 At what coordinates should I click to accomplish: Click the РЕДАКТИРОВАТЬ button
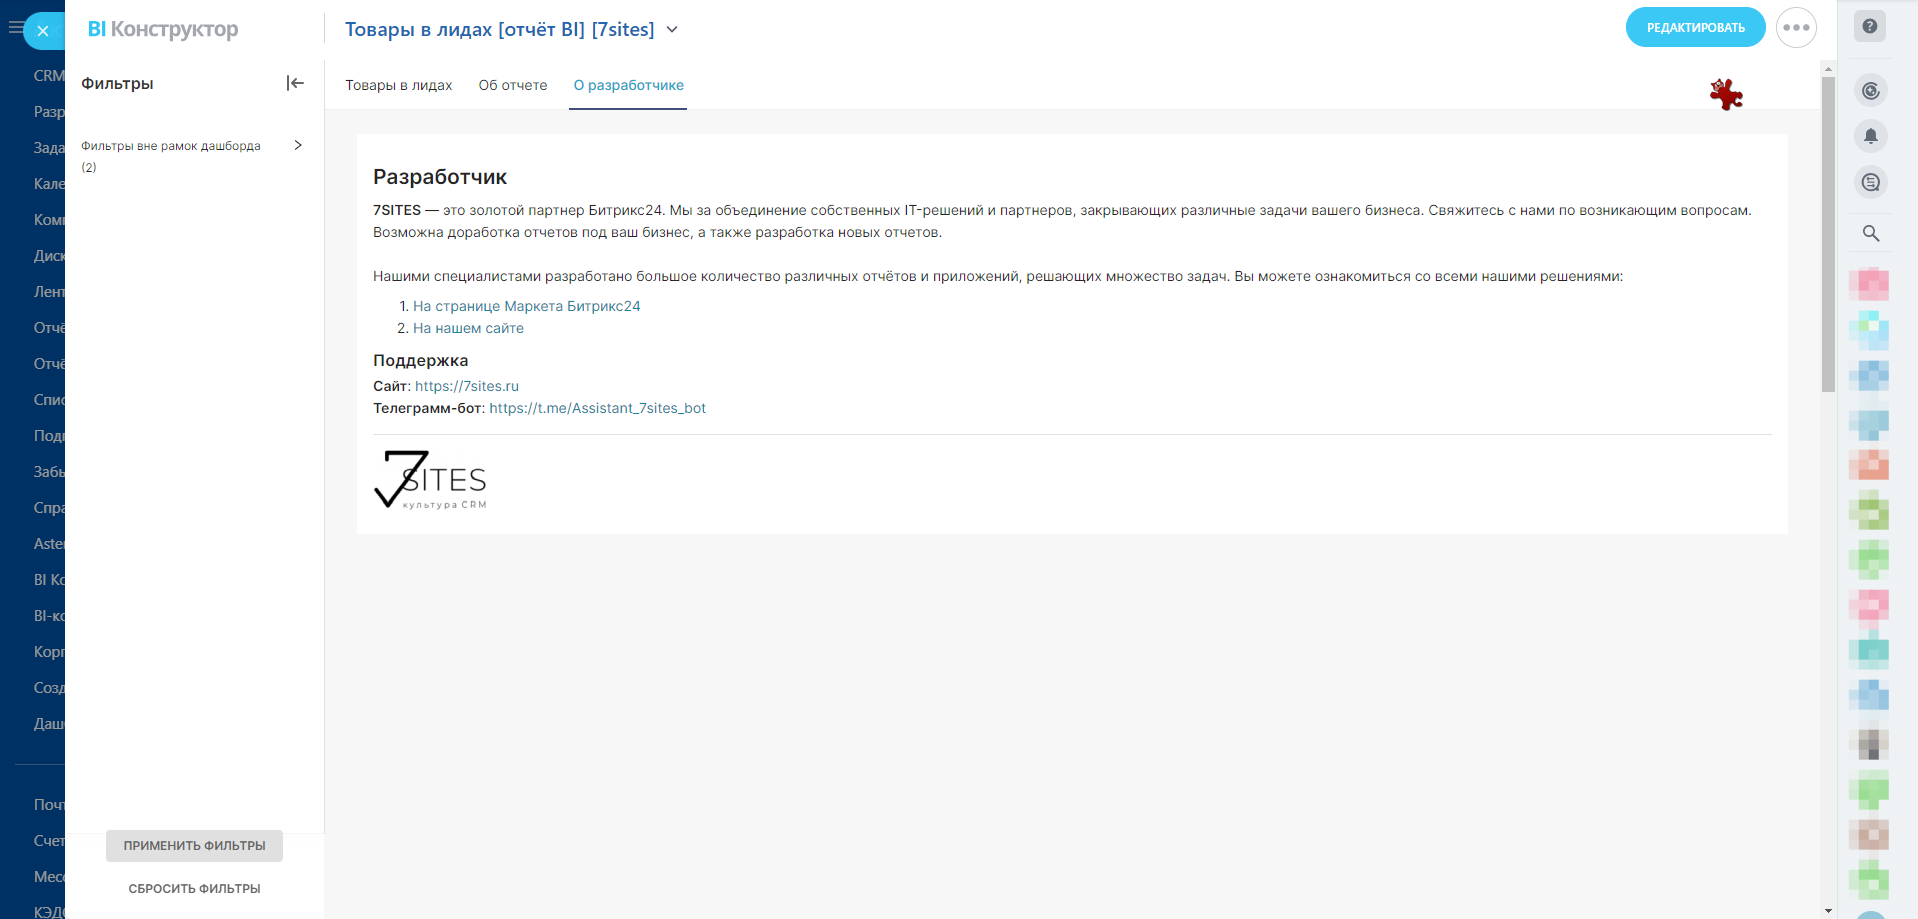[1696, 28]
